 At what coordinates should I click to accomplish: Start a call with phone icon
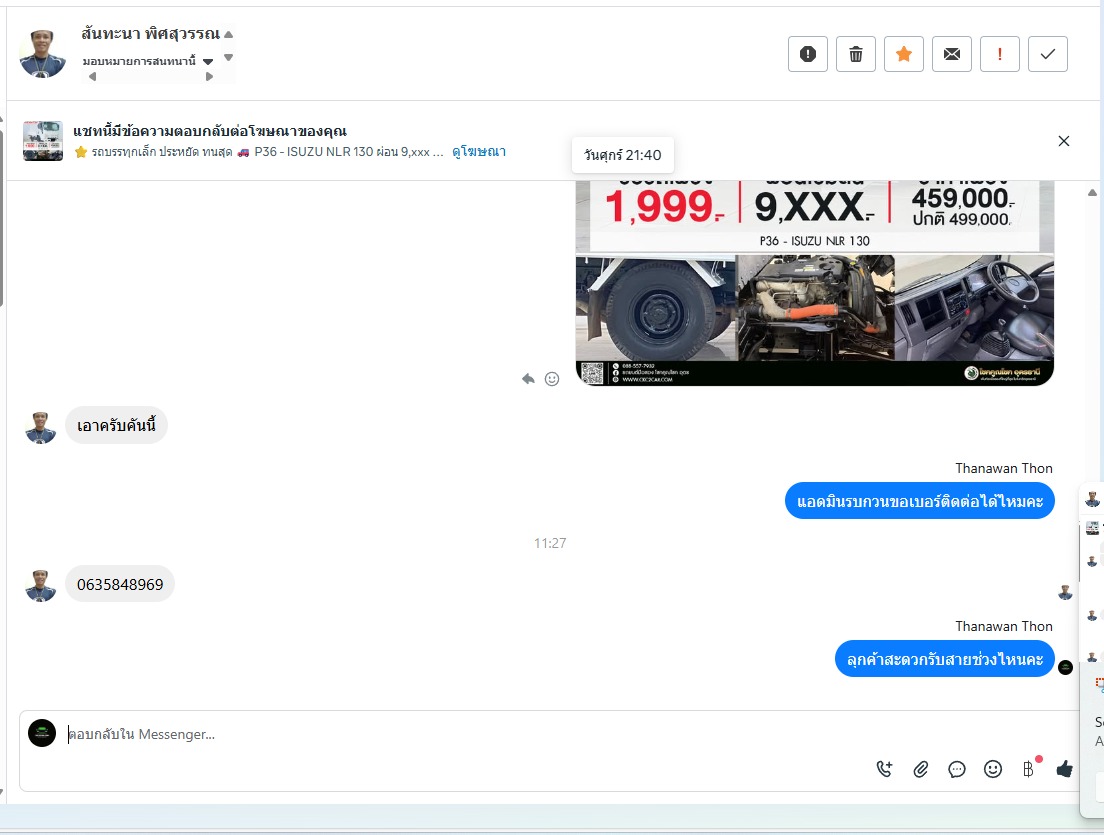click(884, 769)
